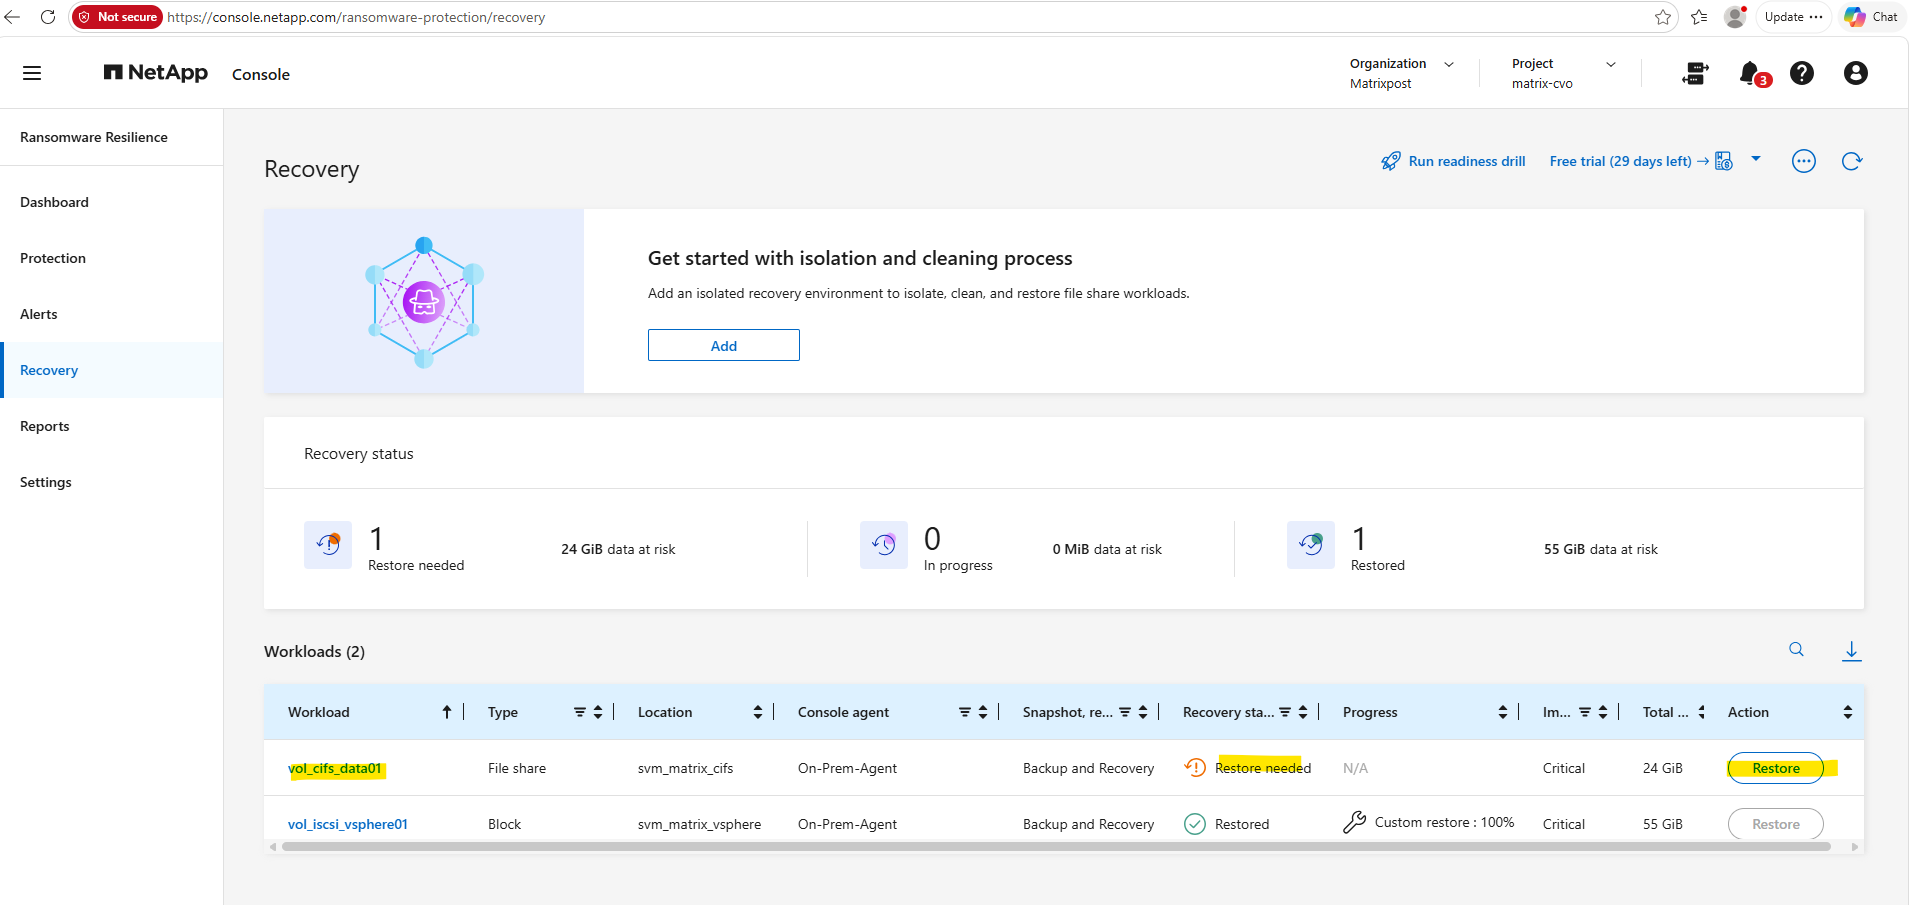Filter the Type column
Screen dimensions: 1909x905
(x=580, y=712)
